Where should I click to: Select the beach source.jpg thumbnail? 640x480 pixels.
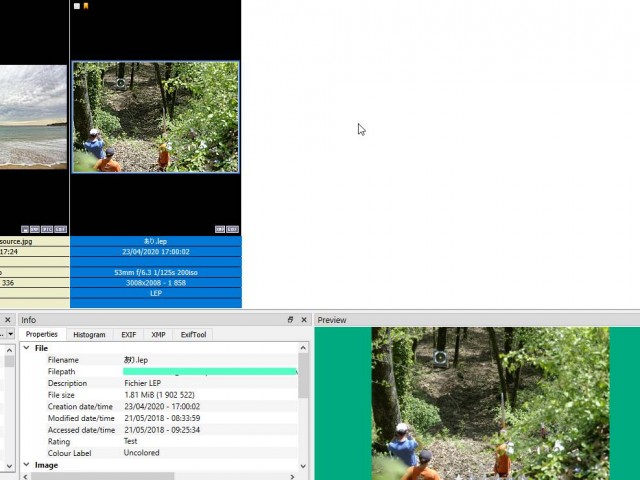33,117
